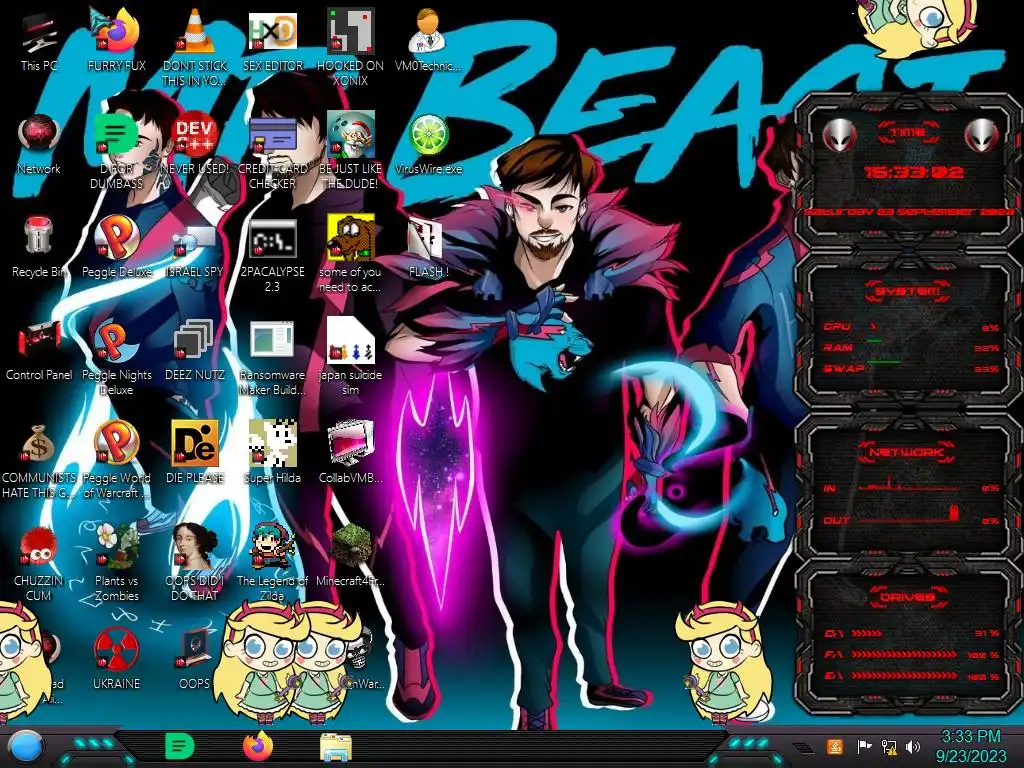Open the Control Panel desktop icon
This screenshot has height=768, width=1024.
[39, 351]
